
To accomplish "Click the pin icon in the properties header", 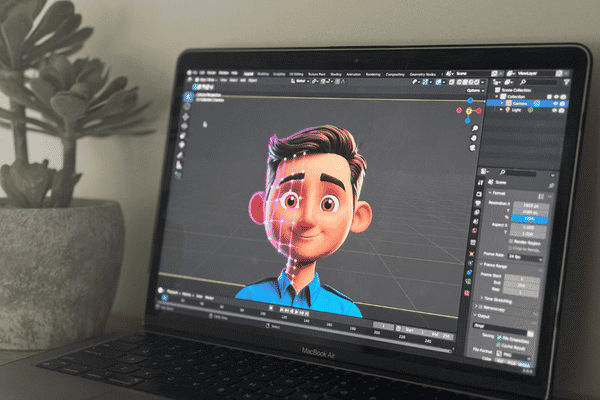I will (x=551, y=186).
